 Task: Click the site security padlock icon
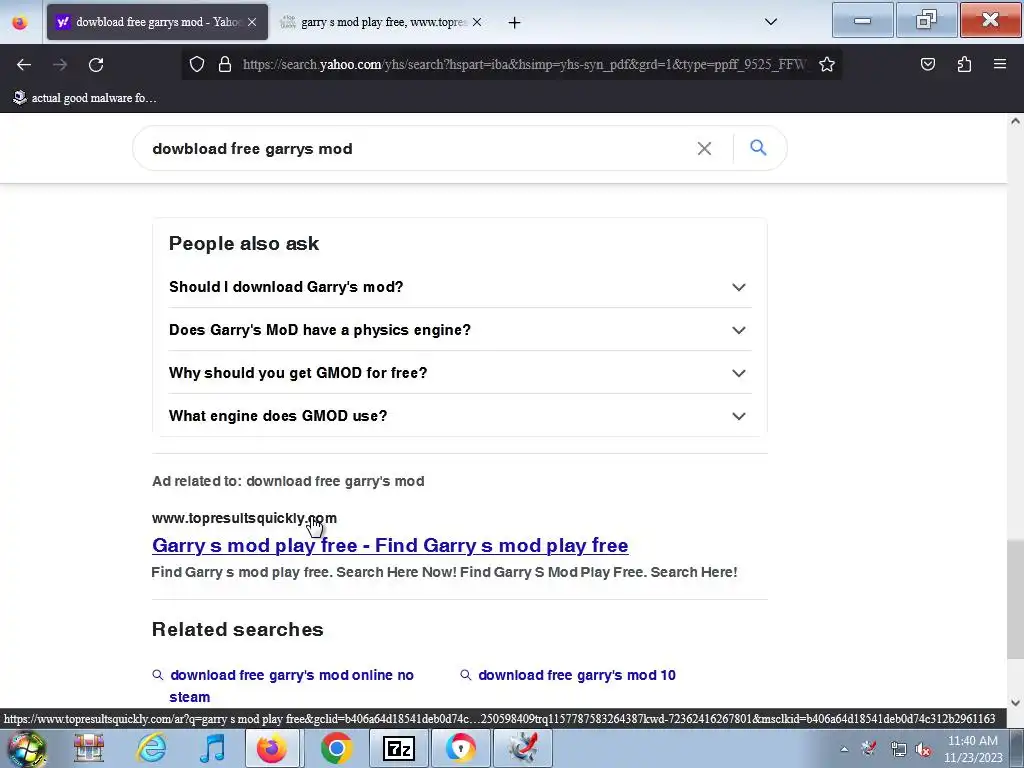[225, 64]
